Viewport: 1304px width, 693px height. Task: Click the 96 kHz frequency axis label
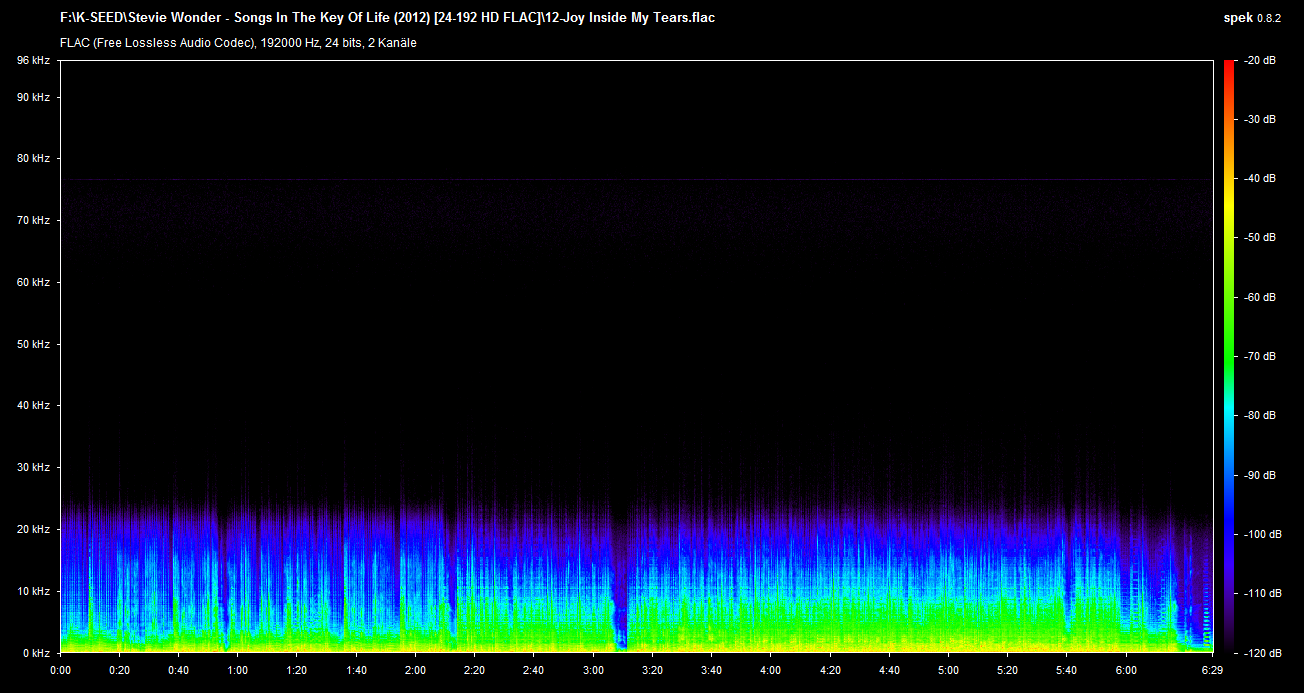tap(33, 61)
